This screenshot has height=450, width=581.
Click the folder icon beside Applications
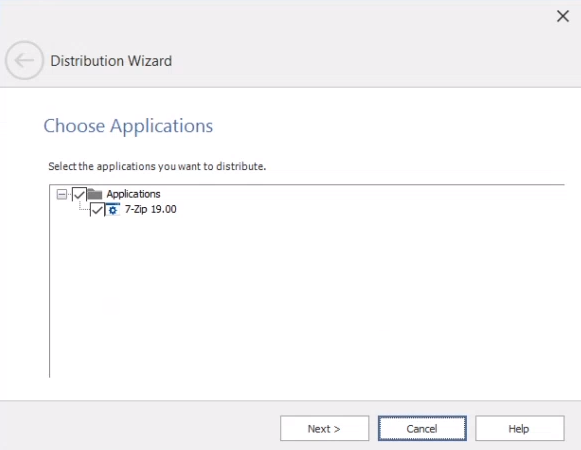[95, 194]
